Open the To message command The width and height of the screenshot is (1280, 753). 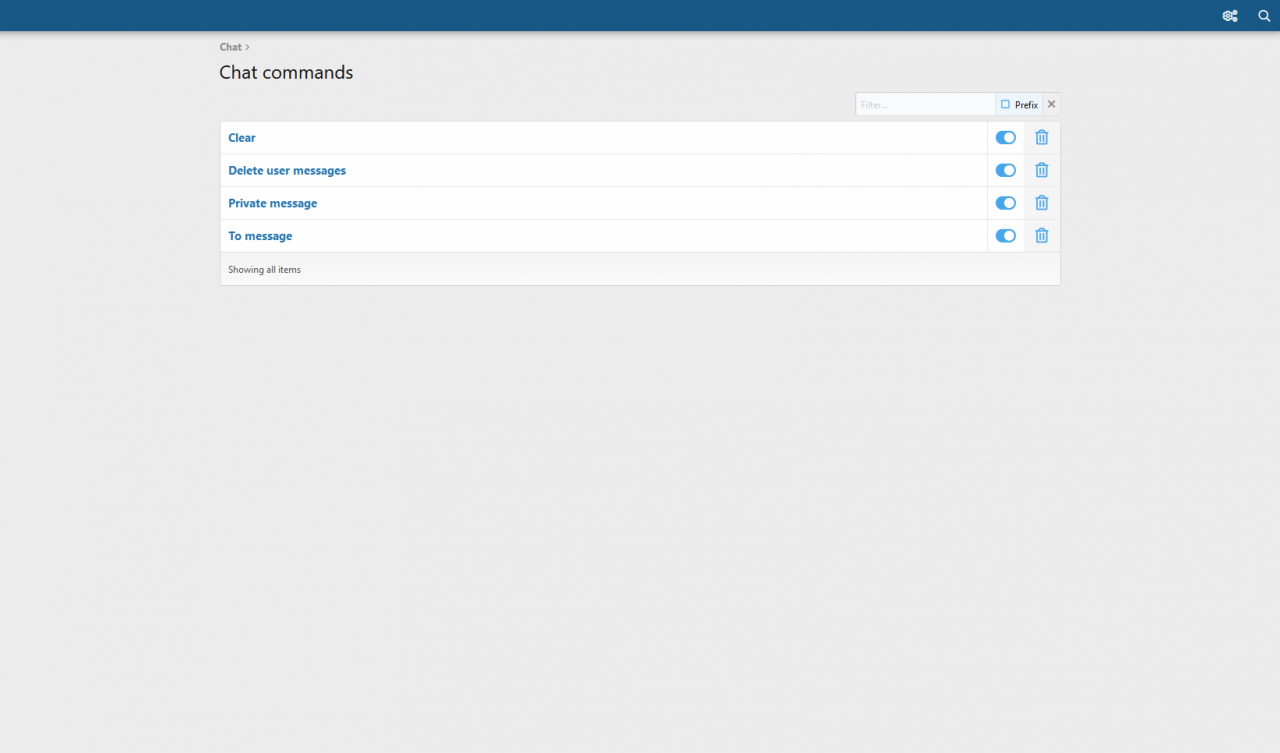point(260,236)
